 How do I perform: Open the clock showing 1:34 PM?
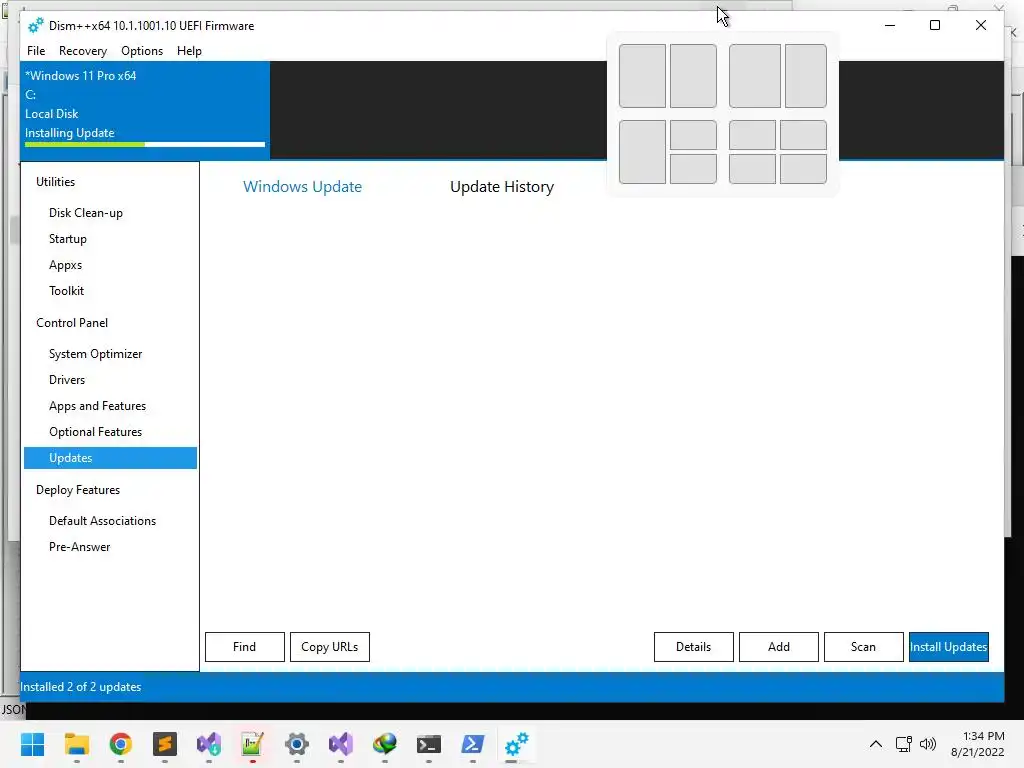click(978, 744)
